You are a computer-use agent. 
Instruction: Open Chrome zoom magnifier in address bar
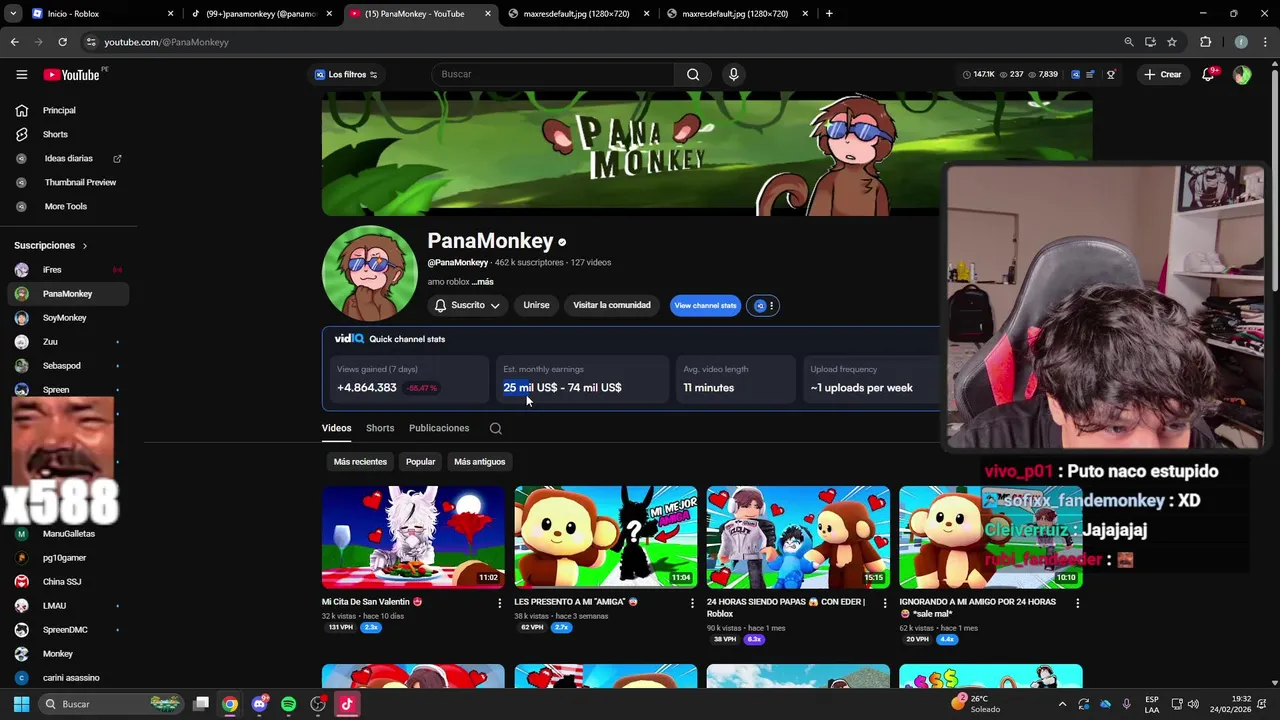pos(1129,42)
